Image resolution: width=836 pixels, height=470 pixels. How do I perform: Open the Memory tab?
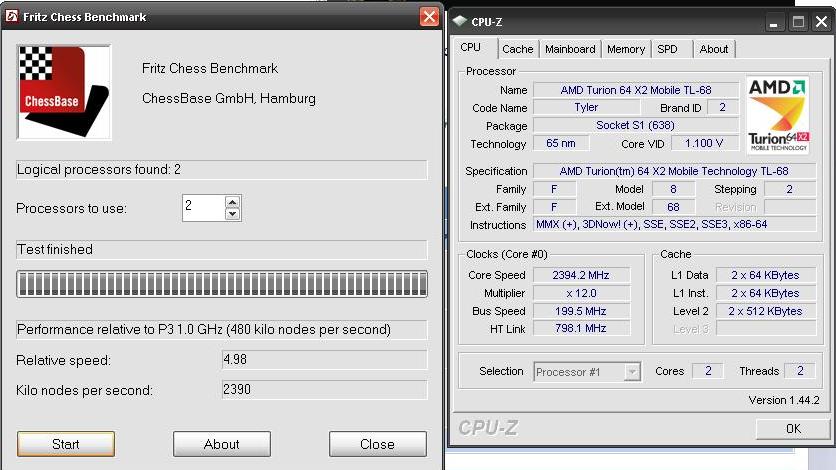pyautogui.click(x=626, y=49)
